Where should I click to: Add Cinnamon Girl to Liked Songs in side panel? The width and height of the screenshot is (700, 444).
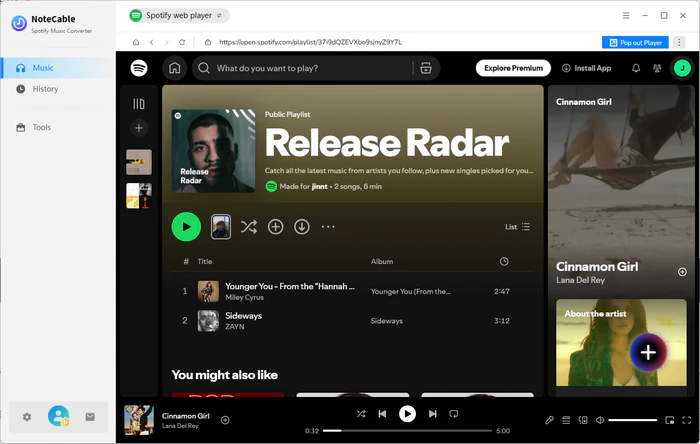[x=682, y=272]
